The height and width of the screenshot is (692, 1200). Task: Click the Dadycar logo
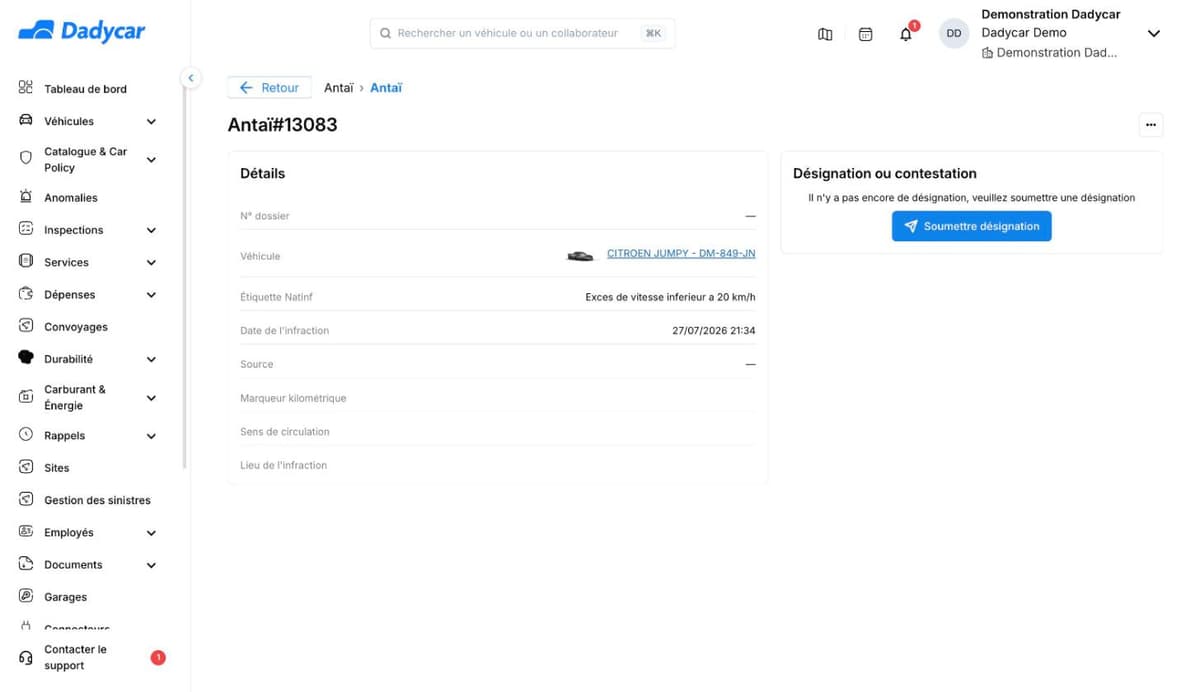point(82,31)
